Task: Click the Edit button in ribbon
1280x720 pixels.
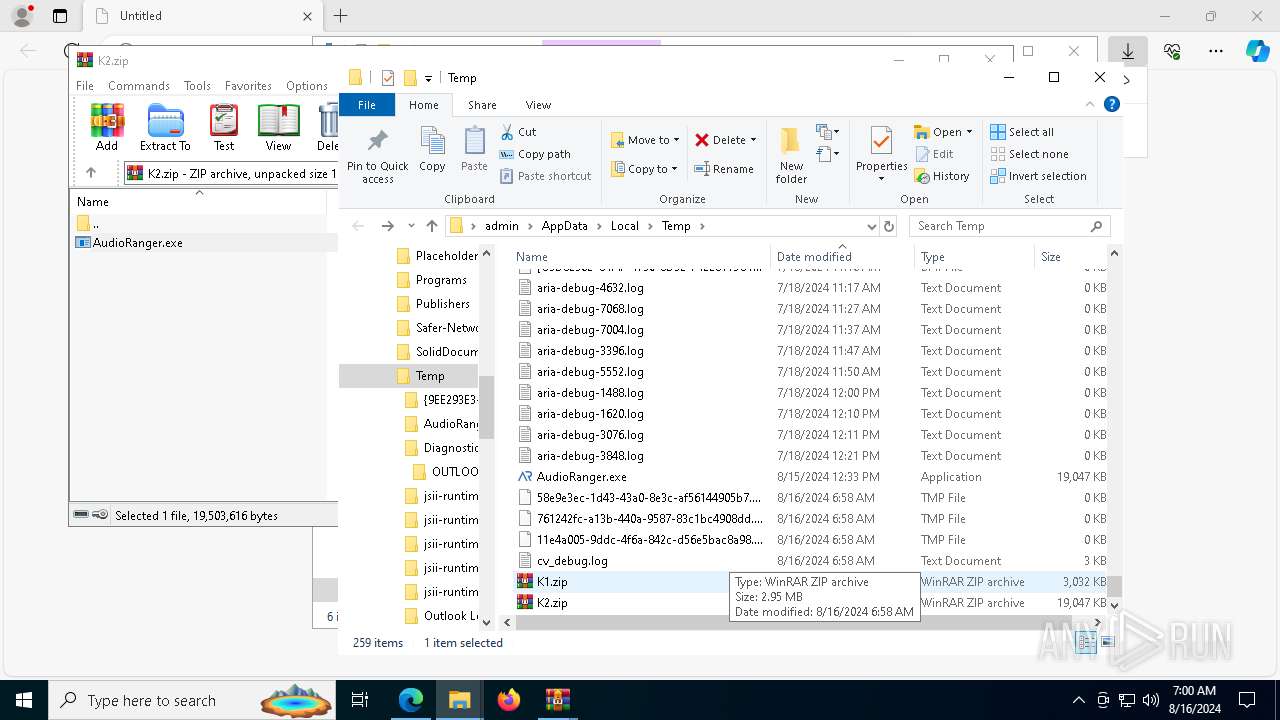Action: 934,154
